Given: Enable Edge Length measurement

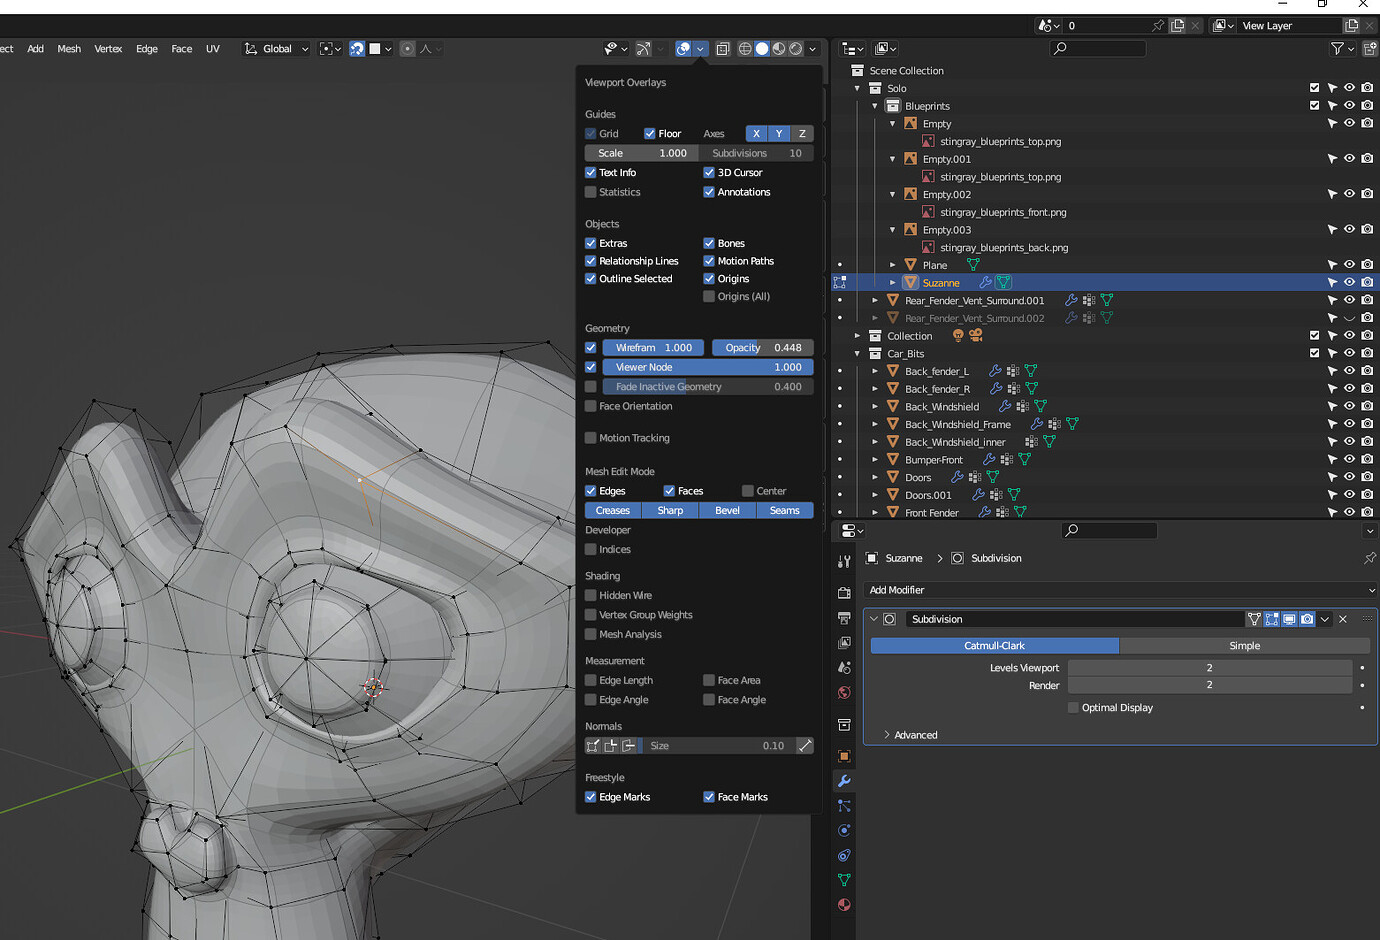Looking at the screenshot, I should [591, 680].
